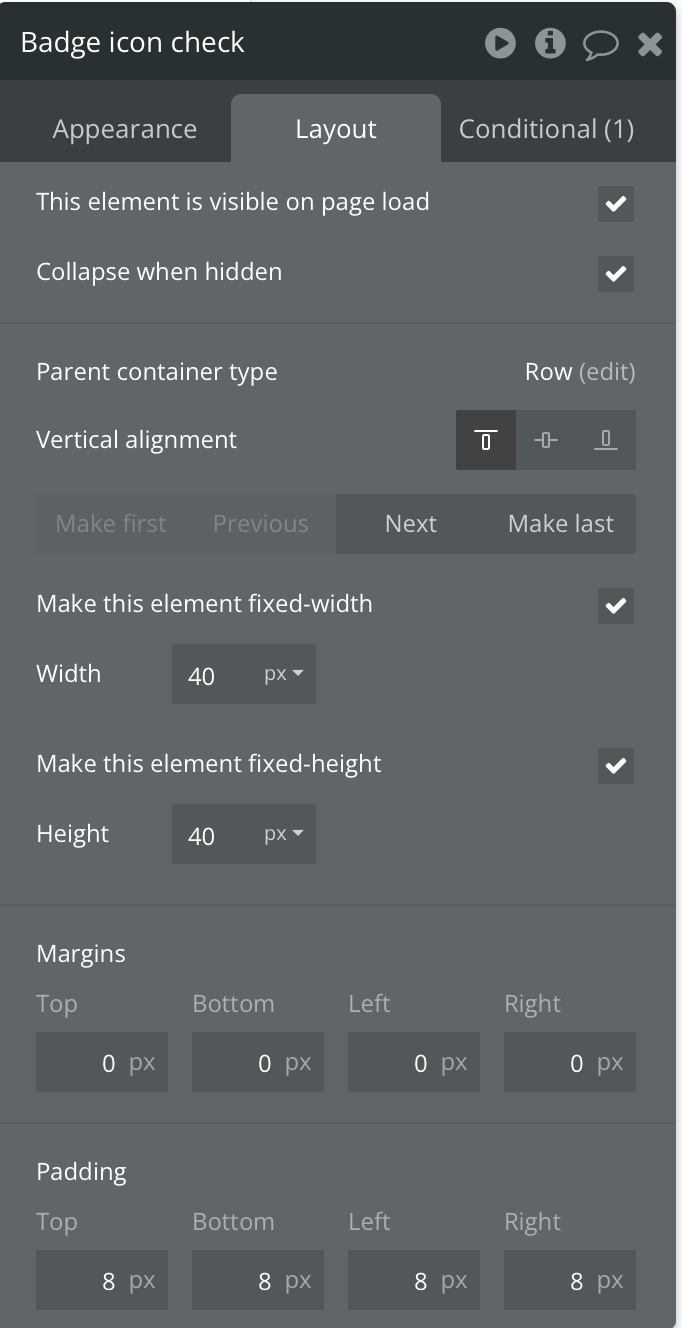Disable Make this element fixed-width

click(616, 605)
